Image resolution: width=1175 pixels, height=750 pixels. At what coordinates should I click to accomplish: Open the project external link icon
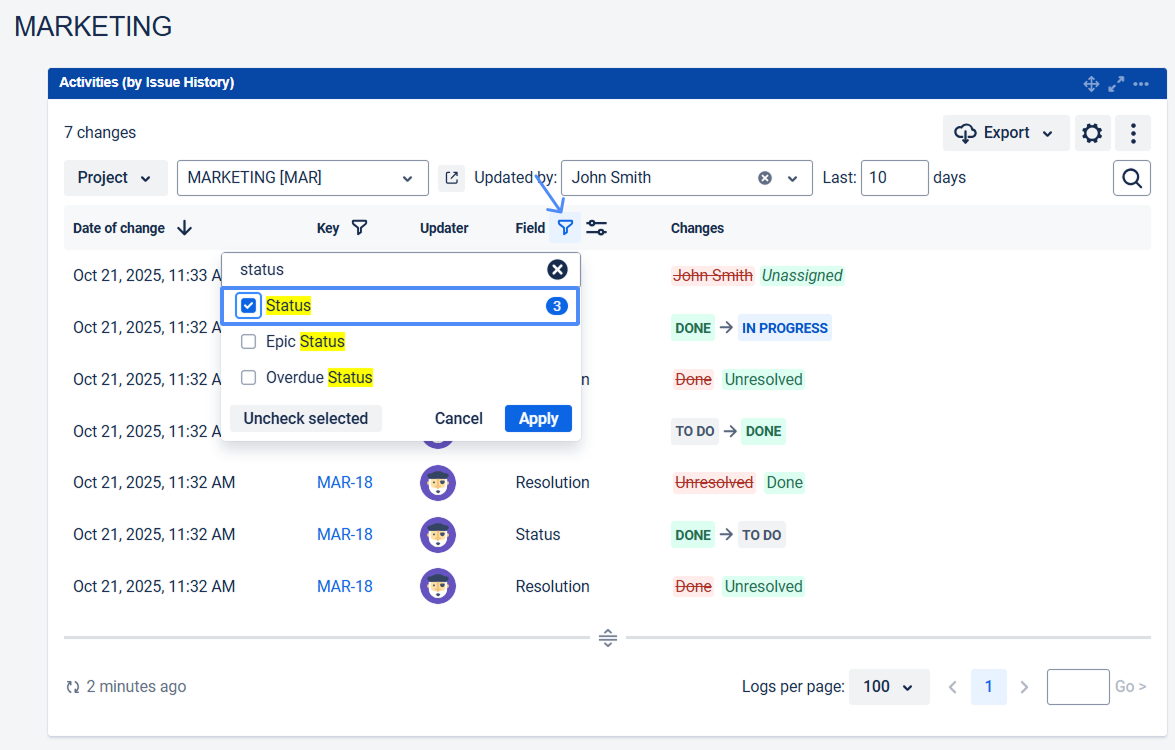coord(452,178)
